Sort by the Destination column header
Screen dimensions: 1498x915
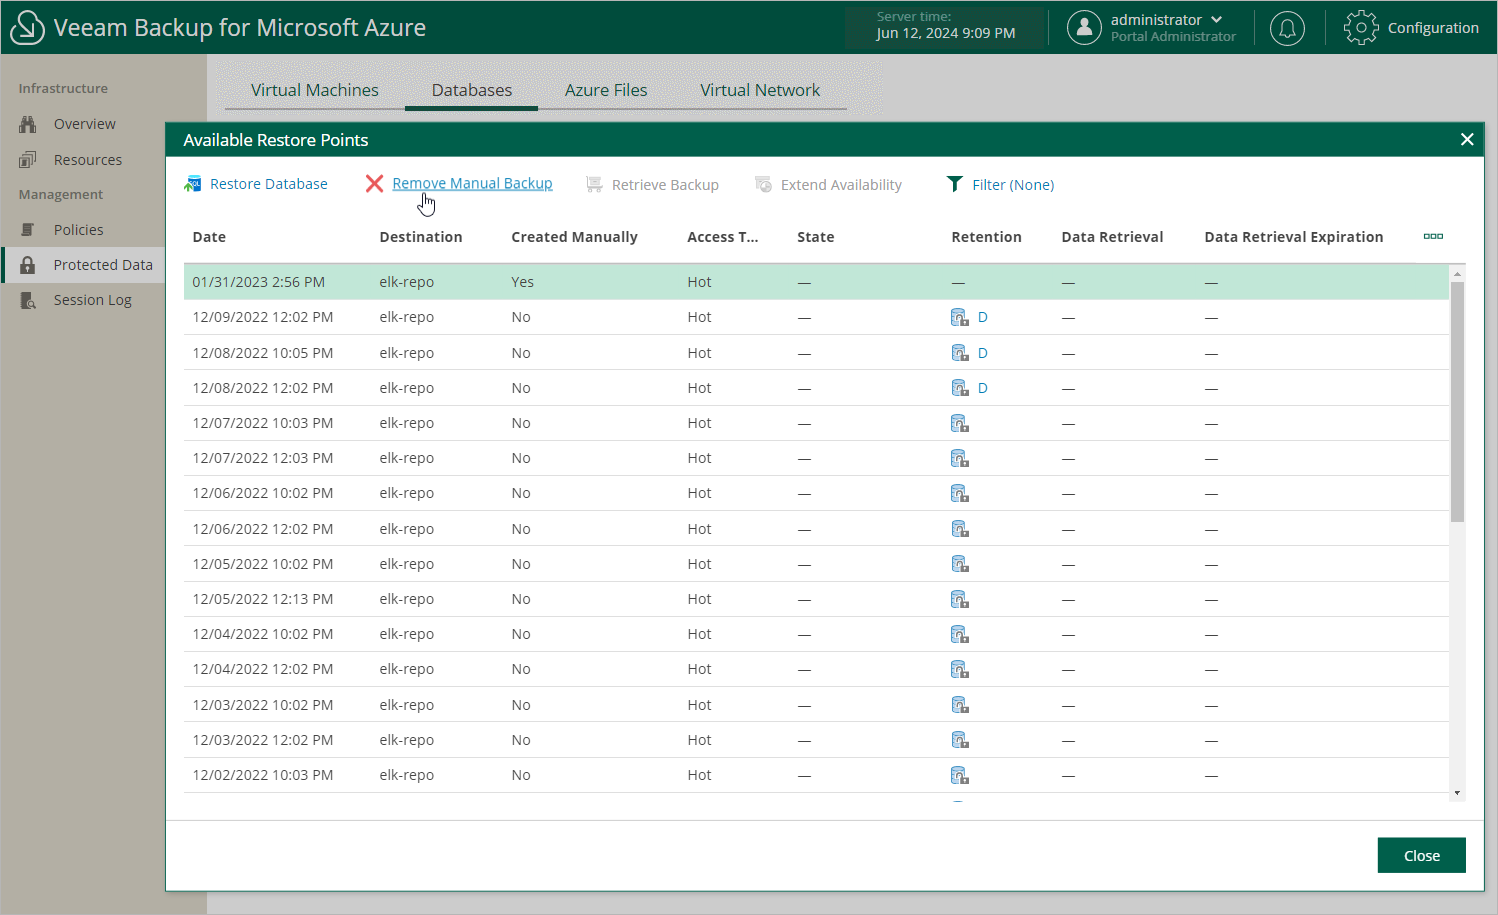pos(421,237)
